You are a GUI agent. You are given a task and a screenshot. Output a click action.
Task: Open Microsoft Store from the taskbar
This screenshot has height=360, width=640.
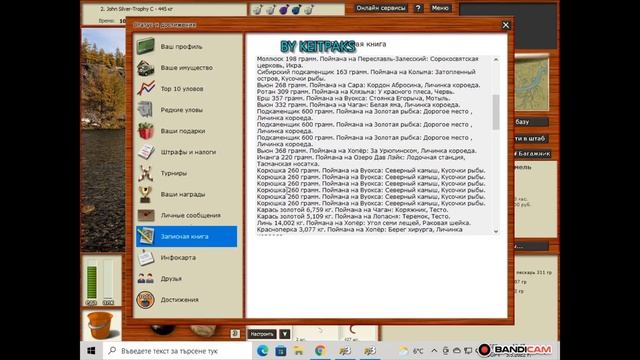coord(281,351)
